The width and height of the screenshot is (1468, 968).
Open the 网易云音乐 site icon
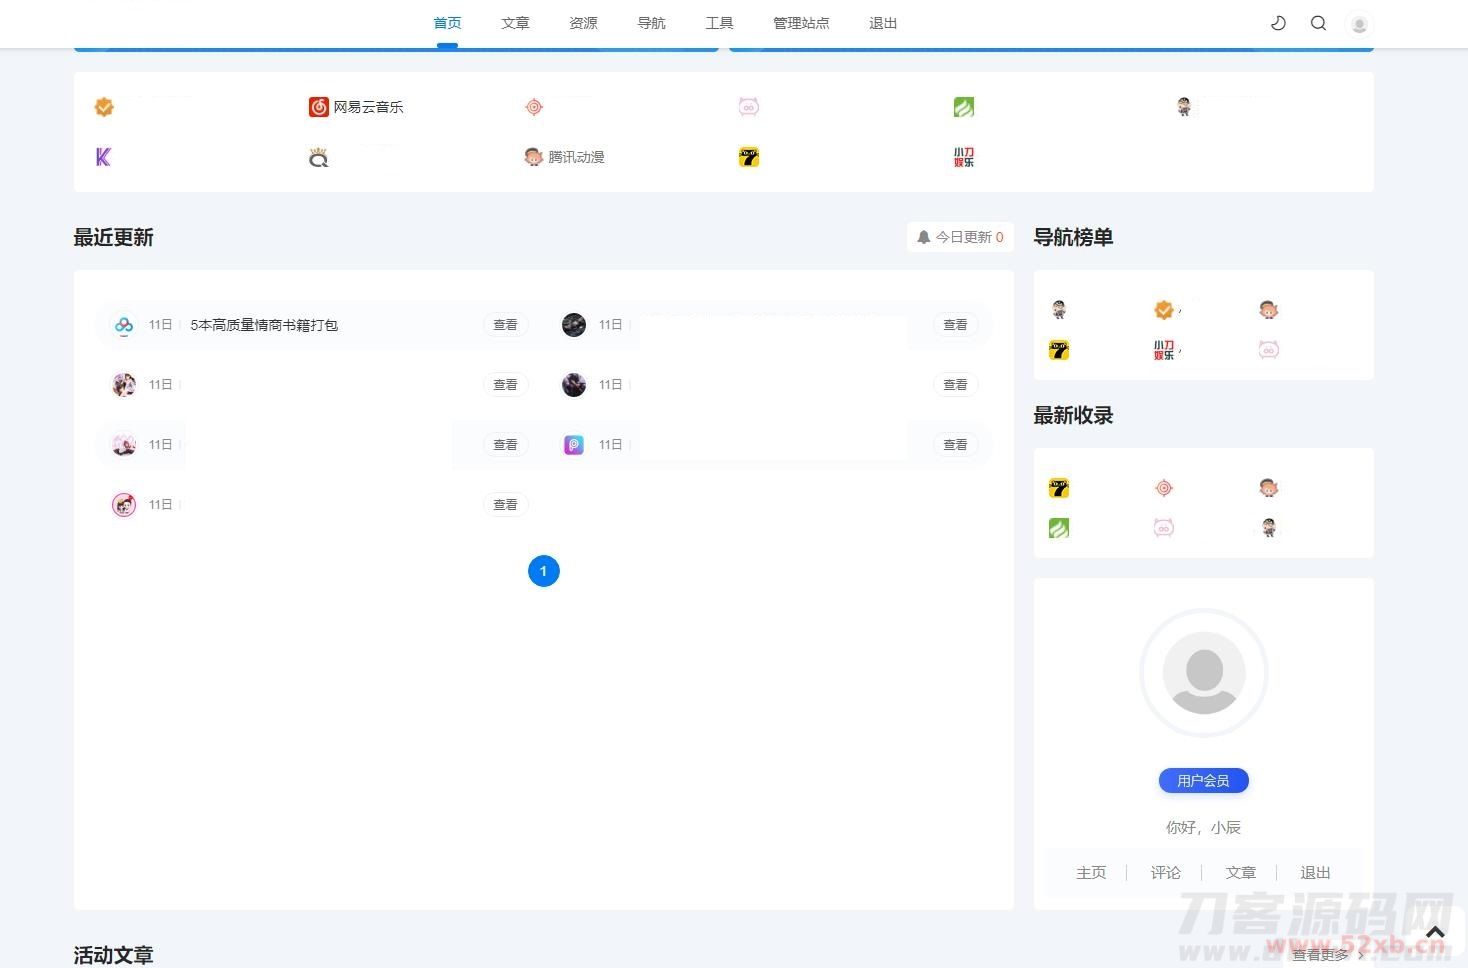coord(318,106)
